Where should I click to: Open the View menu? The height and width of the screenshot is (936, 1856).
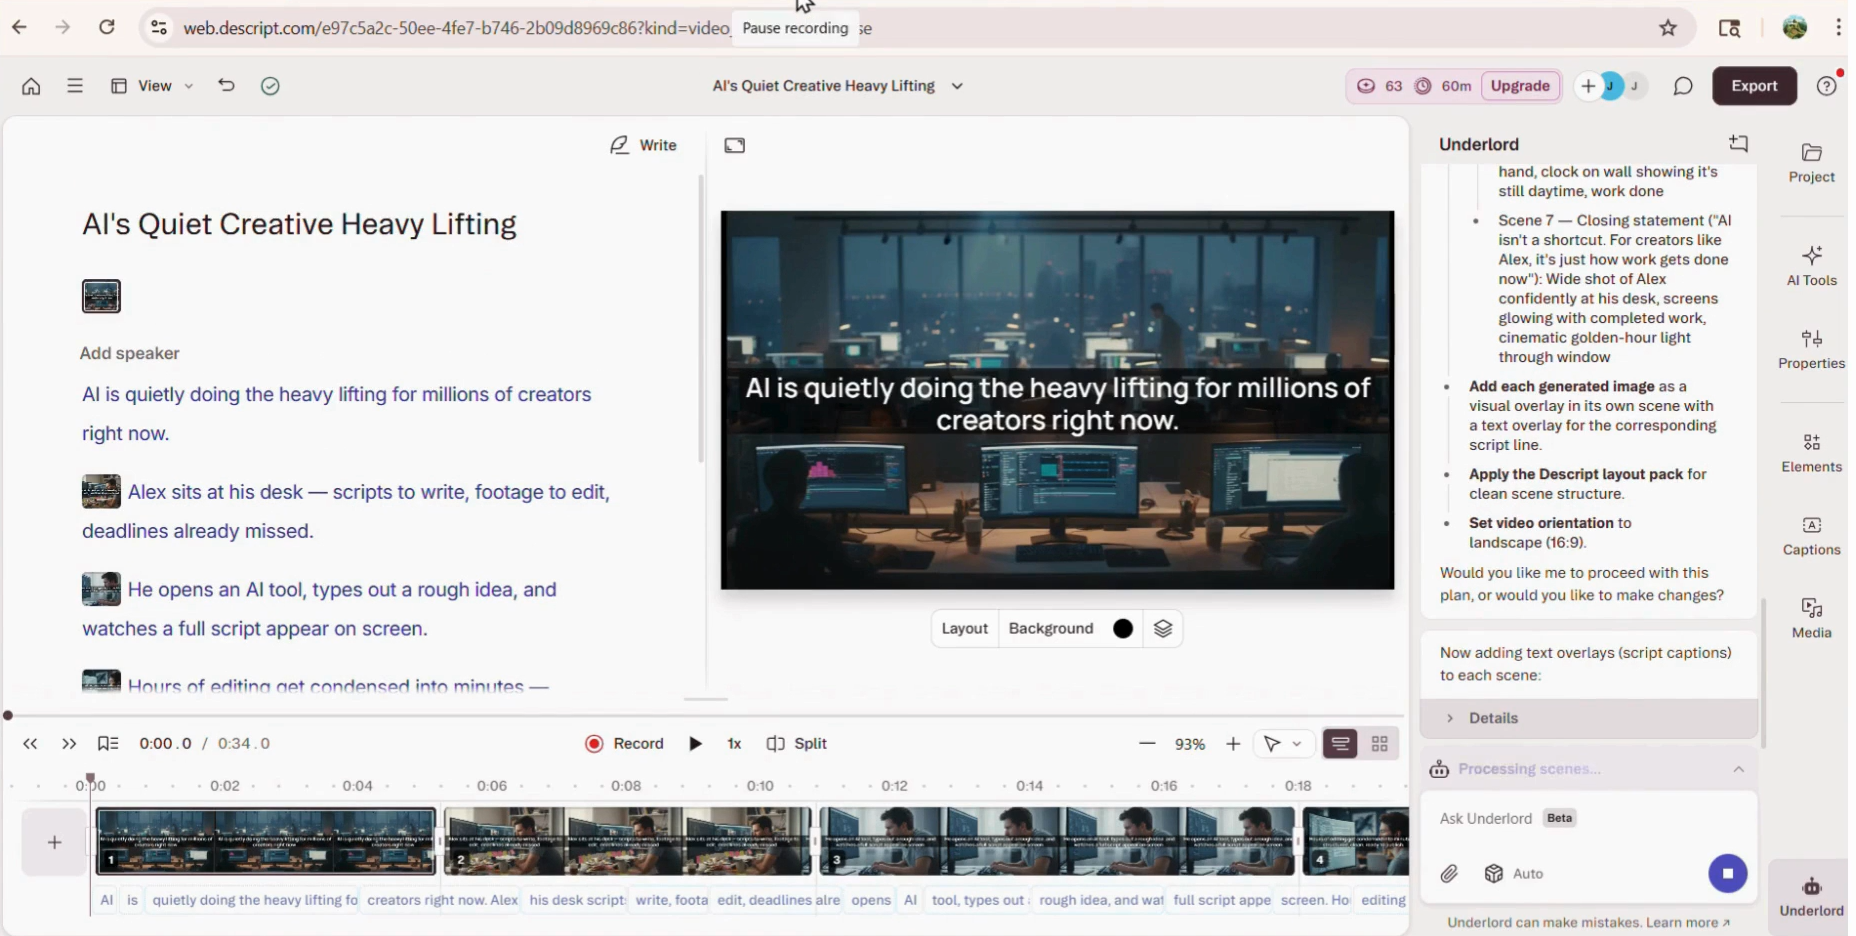tap(152, 86)
